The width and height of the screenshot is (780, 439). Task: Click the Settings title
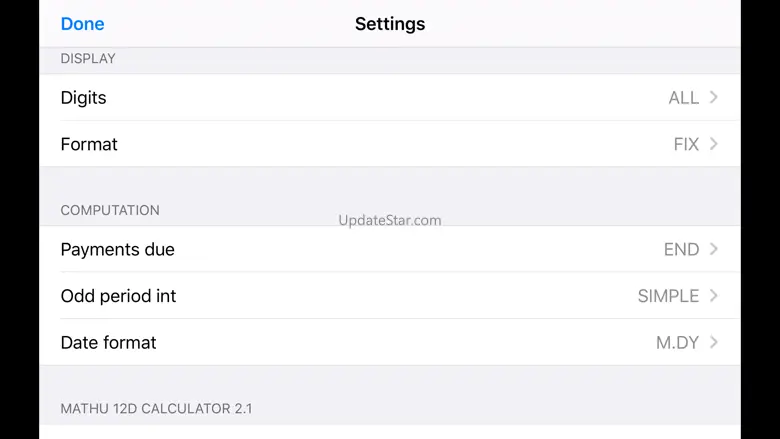click(x=390, y=24)
